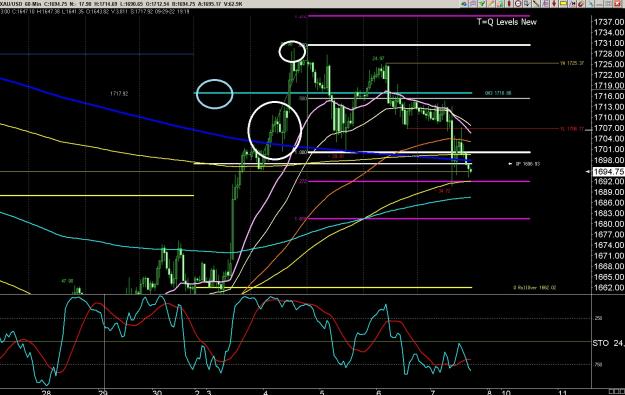Click the 1701.00 price axis label

[x=609, y=149]
